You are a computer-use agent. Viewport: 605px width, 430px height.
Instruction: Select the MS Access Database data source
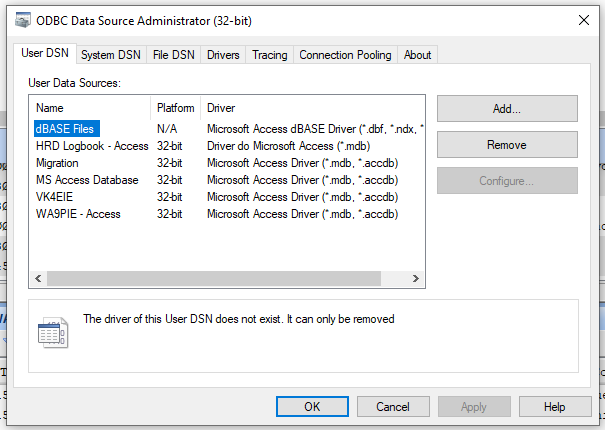(87, 180)
